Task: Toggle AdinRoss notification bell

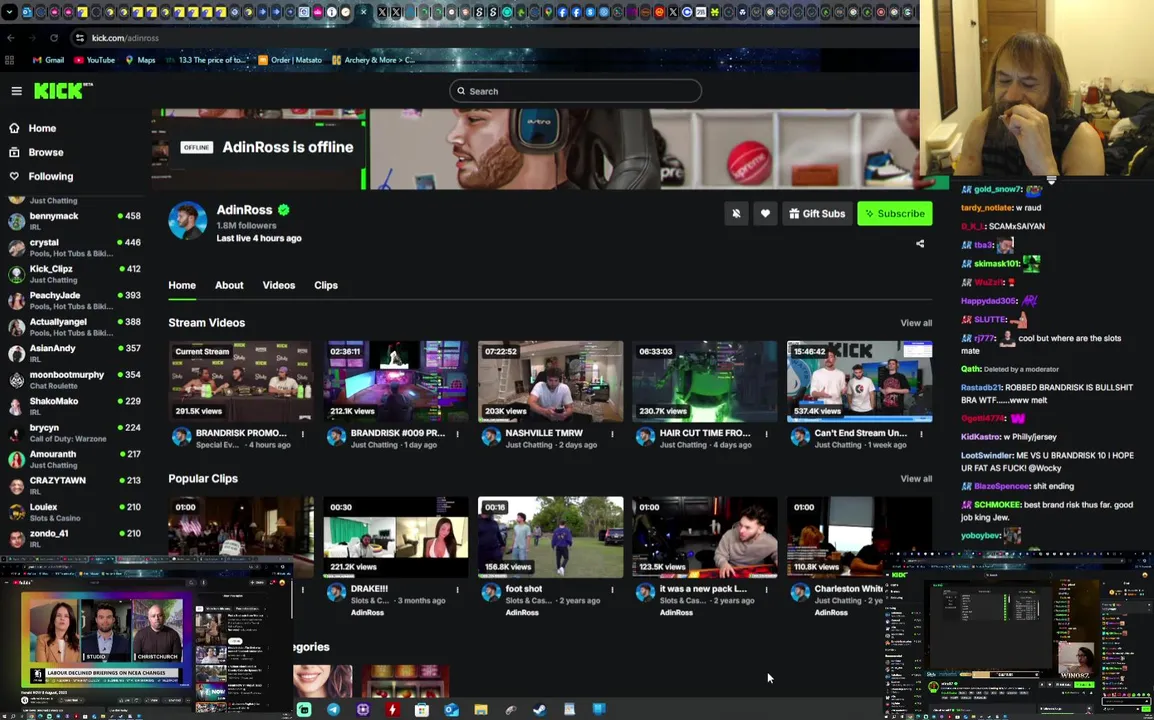Action: (x=736, y=213)
